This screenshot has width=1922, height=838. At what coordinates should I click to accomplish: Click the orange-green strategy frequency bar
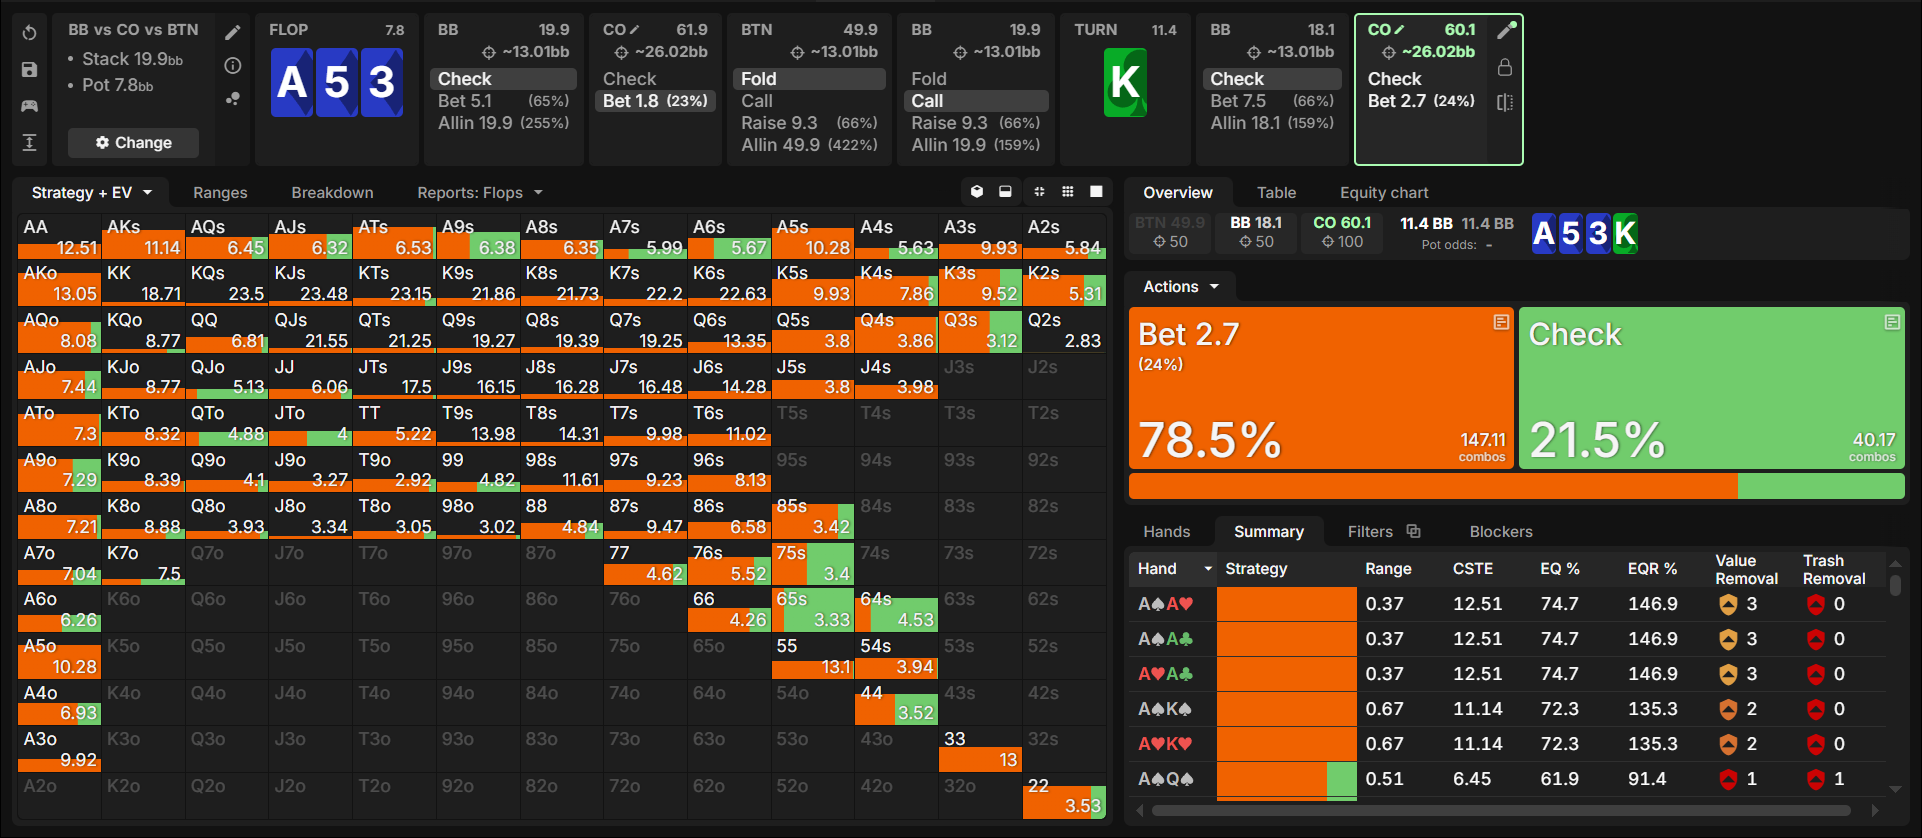tap(1516, 486)
